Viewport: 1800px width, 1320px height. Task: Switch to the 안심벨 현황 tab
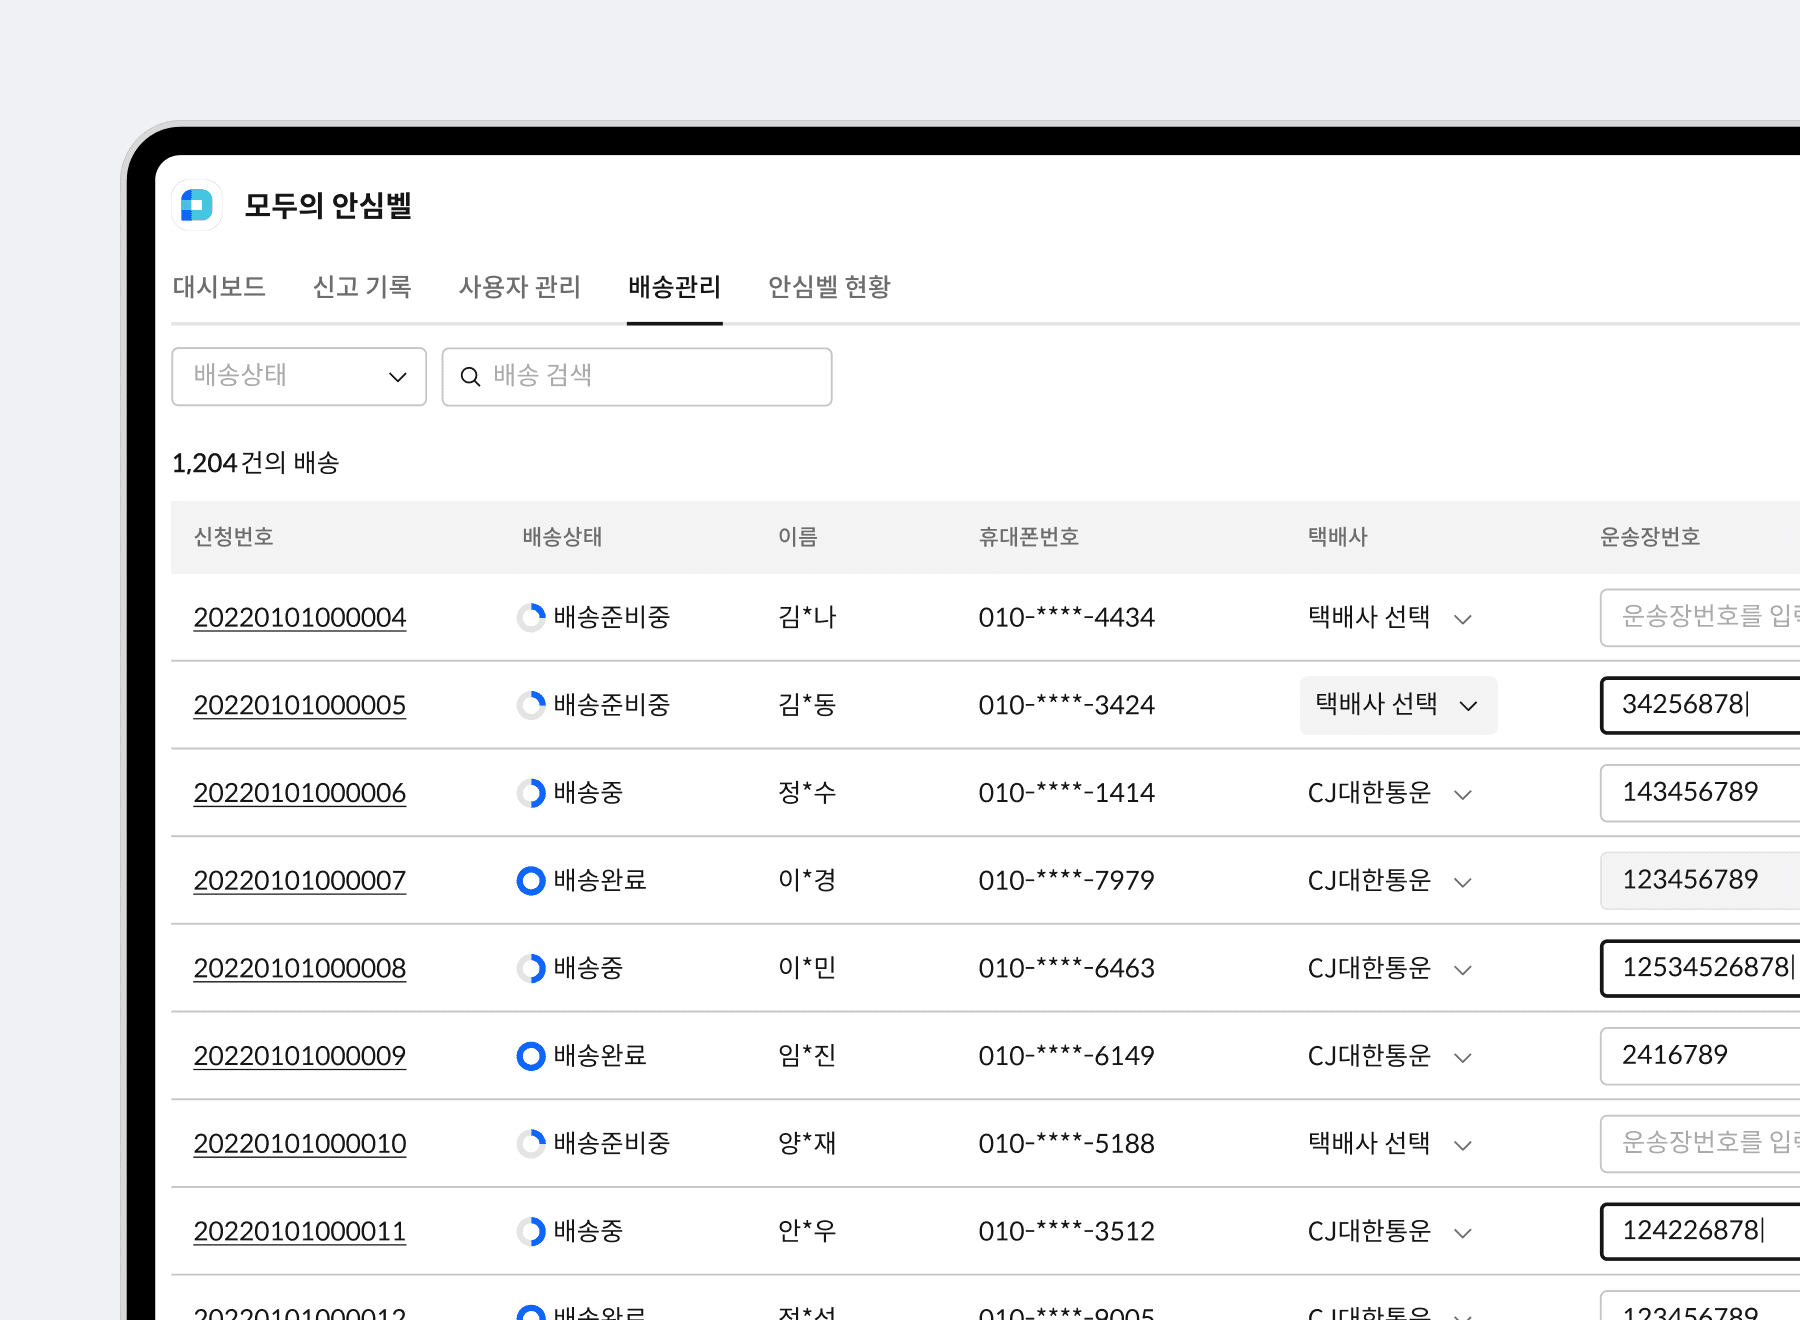(828, 288)
